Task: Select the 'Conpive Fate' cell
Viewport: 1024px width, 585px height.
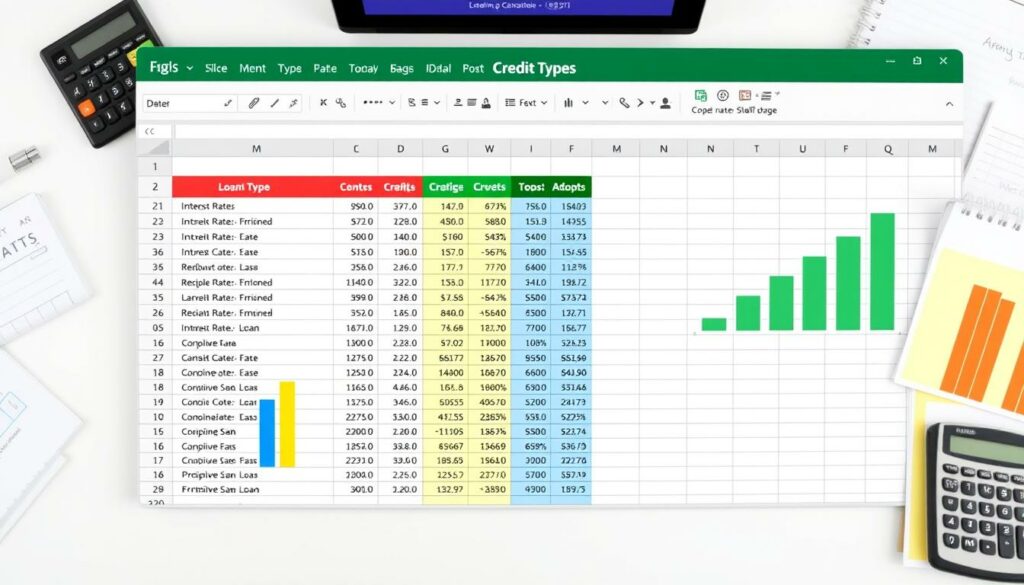Action: tap(253, 343)
